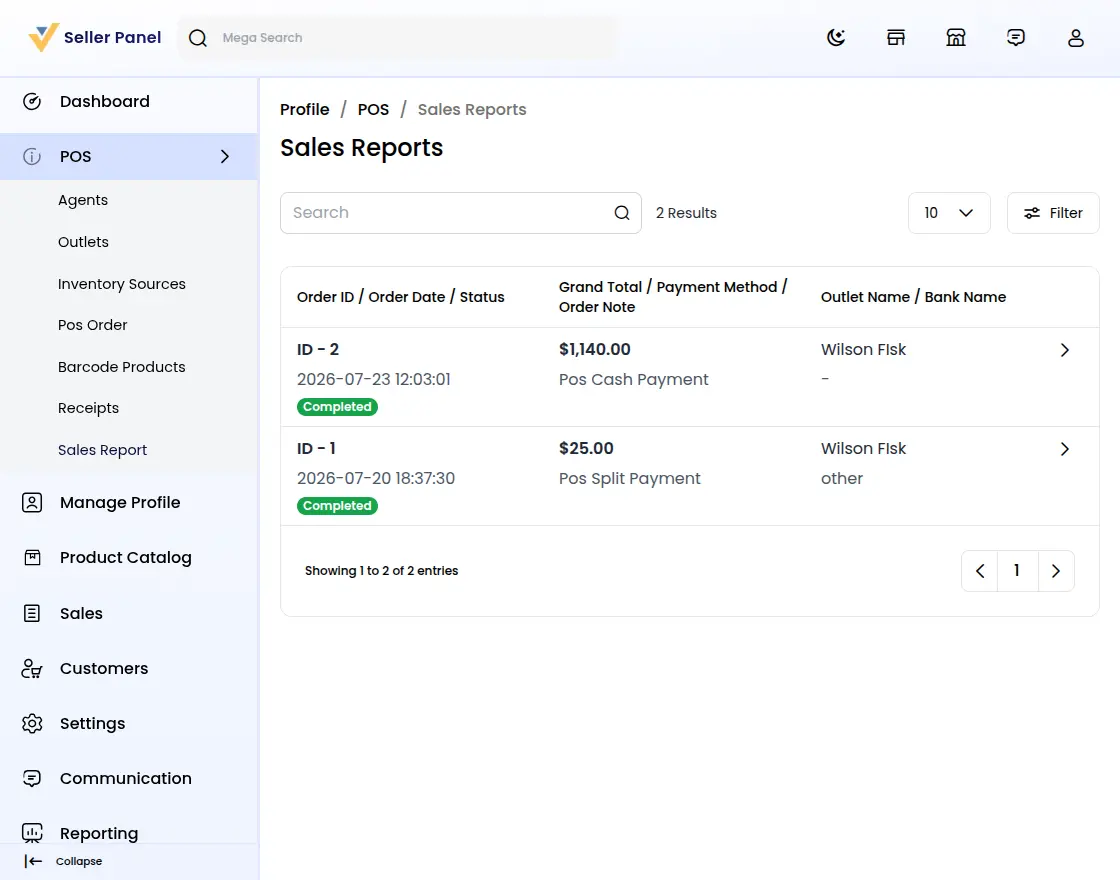Go to next page arrow

pos(1056,571)
